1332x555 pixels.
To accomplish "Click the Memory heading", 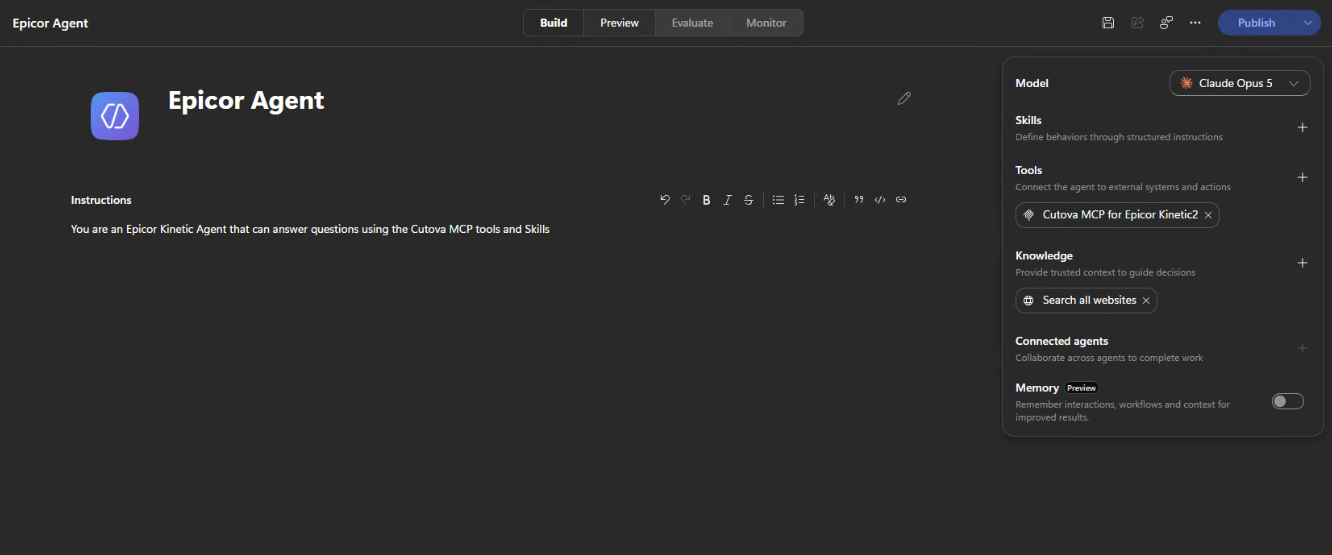I will [1037, 388].
